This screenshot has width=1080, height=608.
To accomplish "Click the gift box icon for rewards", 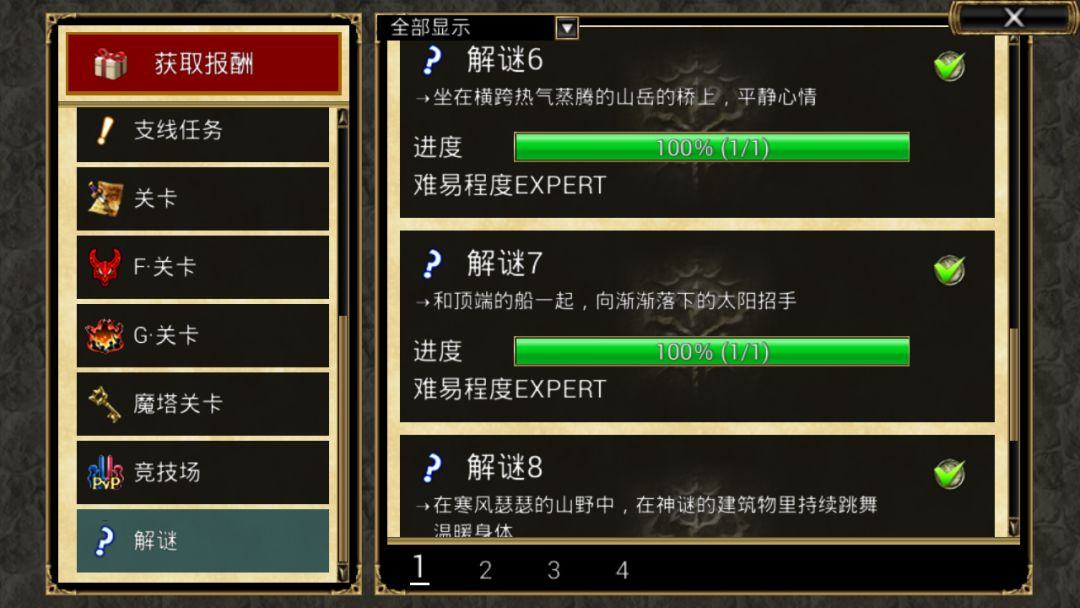I will pos(110,64).
